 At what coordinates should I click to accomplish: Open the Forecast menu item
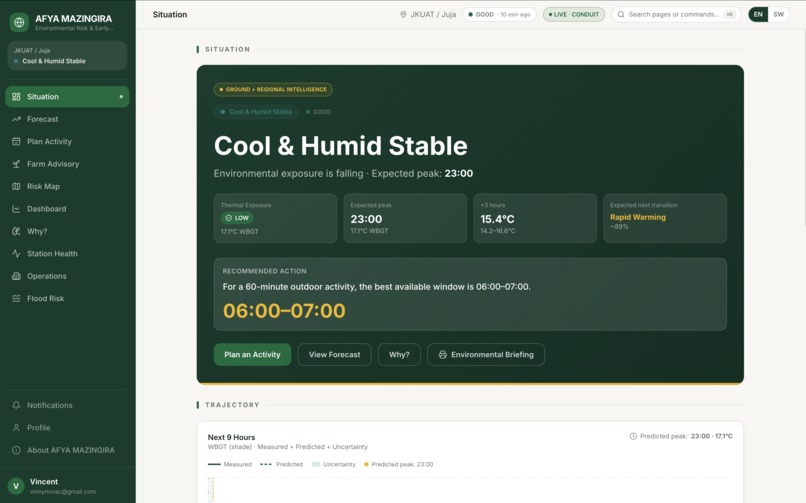[x=67, y=119]
